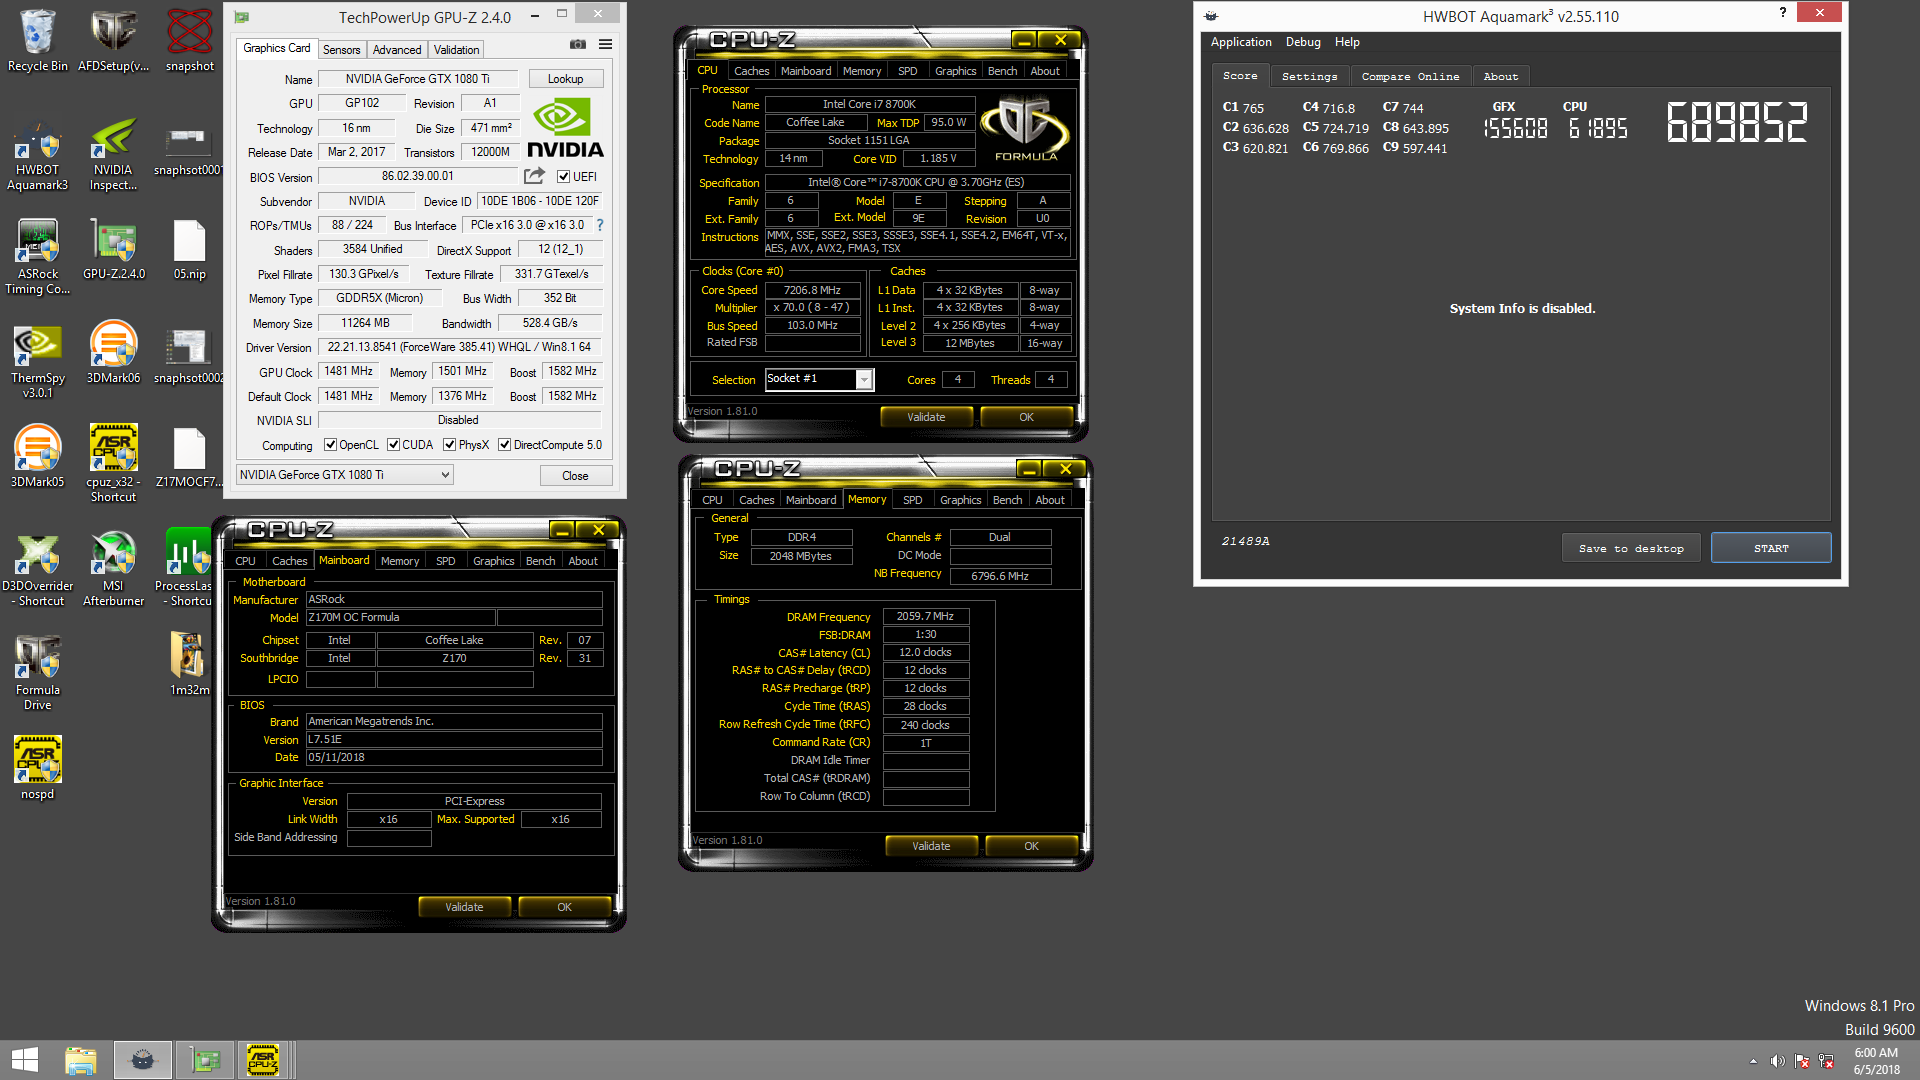Viewport: 1920px width, 1080px height.
Task: Click NVIDIA logo in GPU-Z
Action: tap(565, 128)
